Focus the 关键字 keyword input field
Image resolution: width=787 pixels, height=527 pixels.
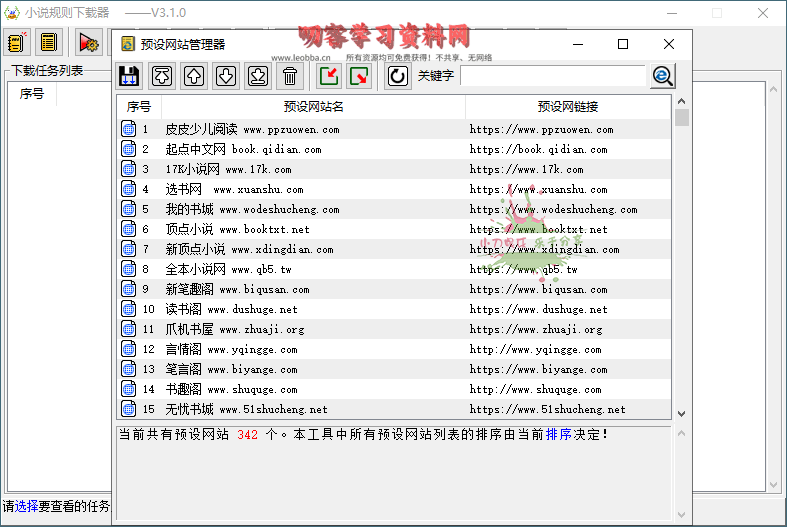tap(553, 76)
